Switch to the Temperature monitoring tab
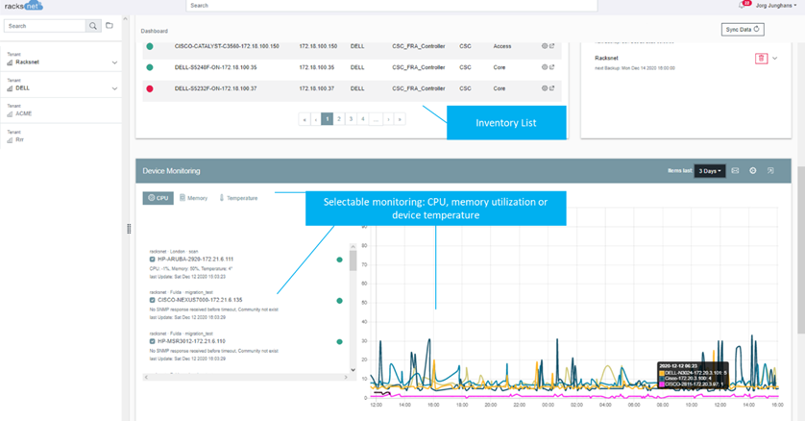Viewport: 806px width, 422px height. (x=238, y=198)
